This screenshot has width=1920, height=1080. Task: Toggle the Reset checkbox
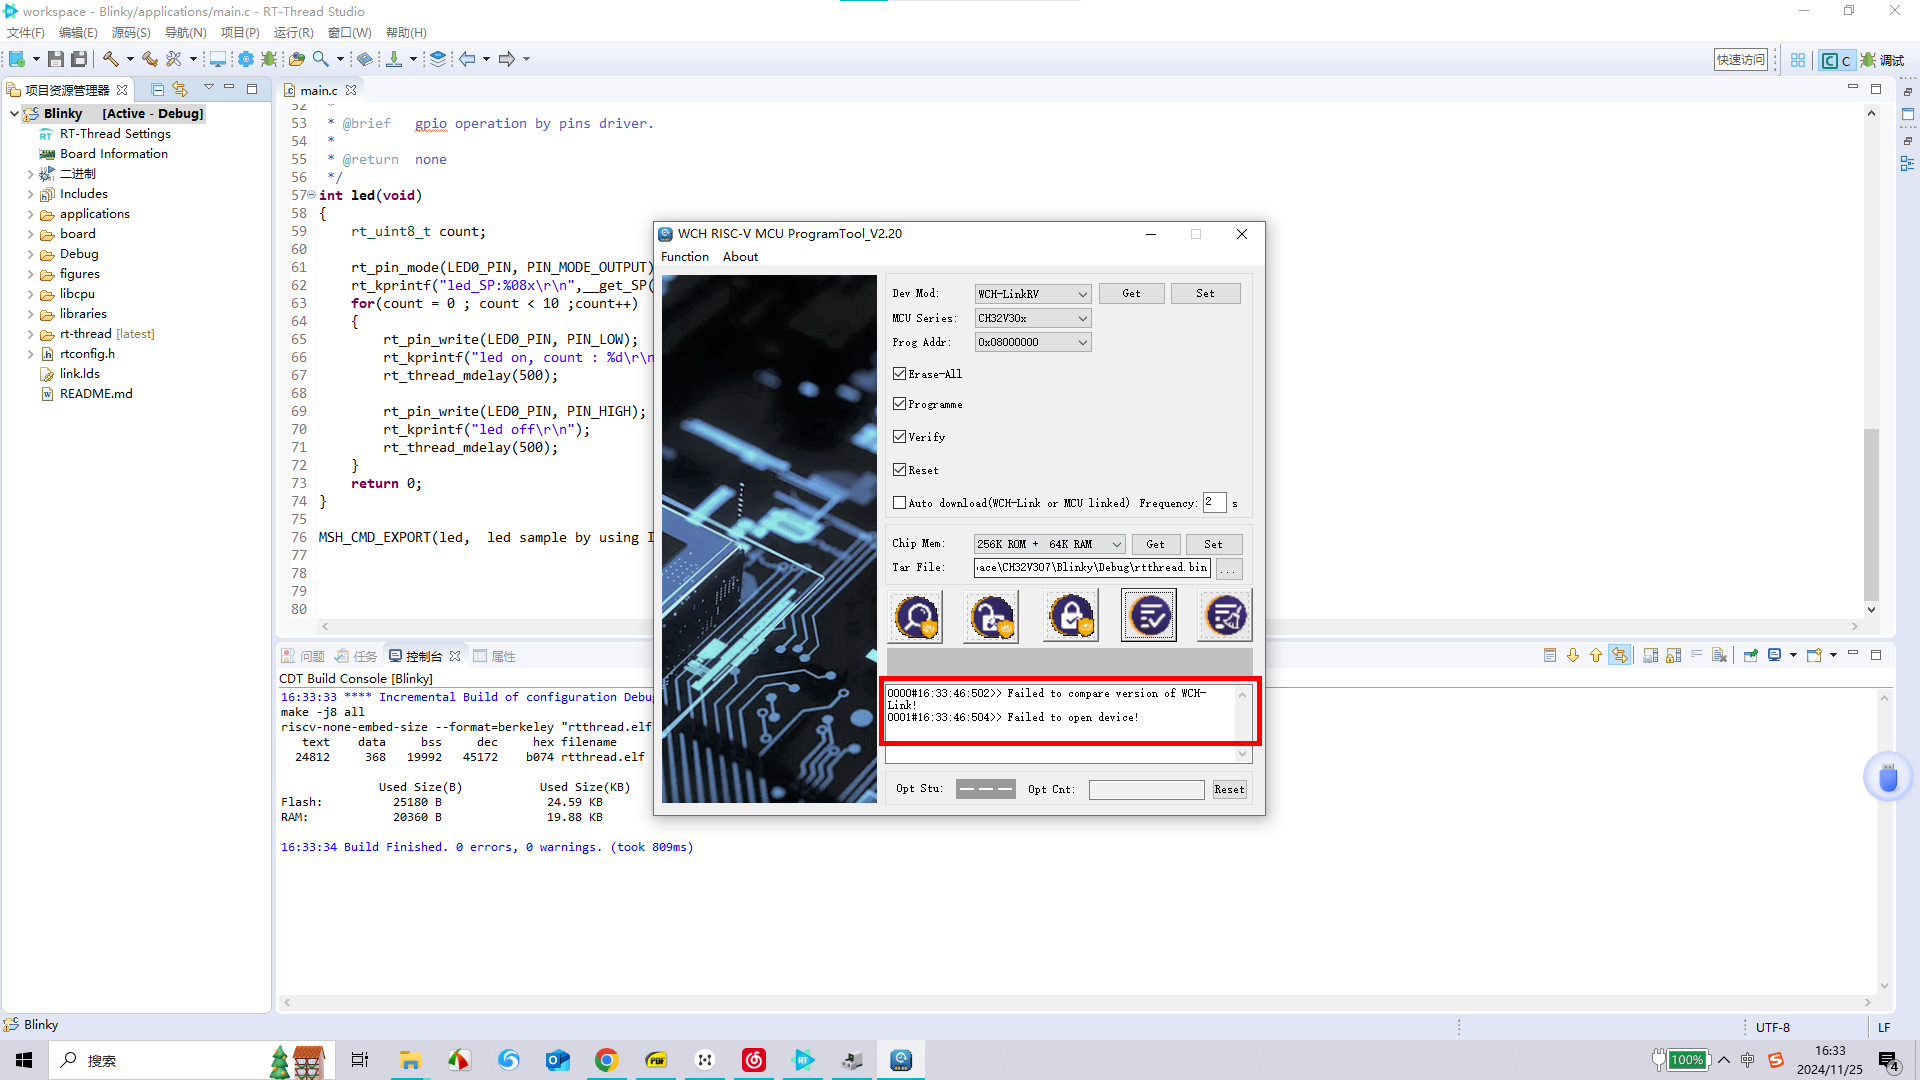click(899, 470)
